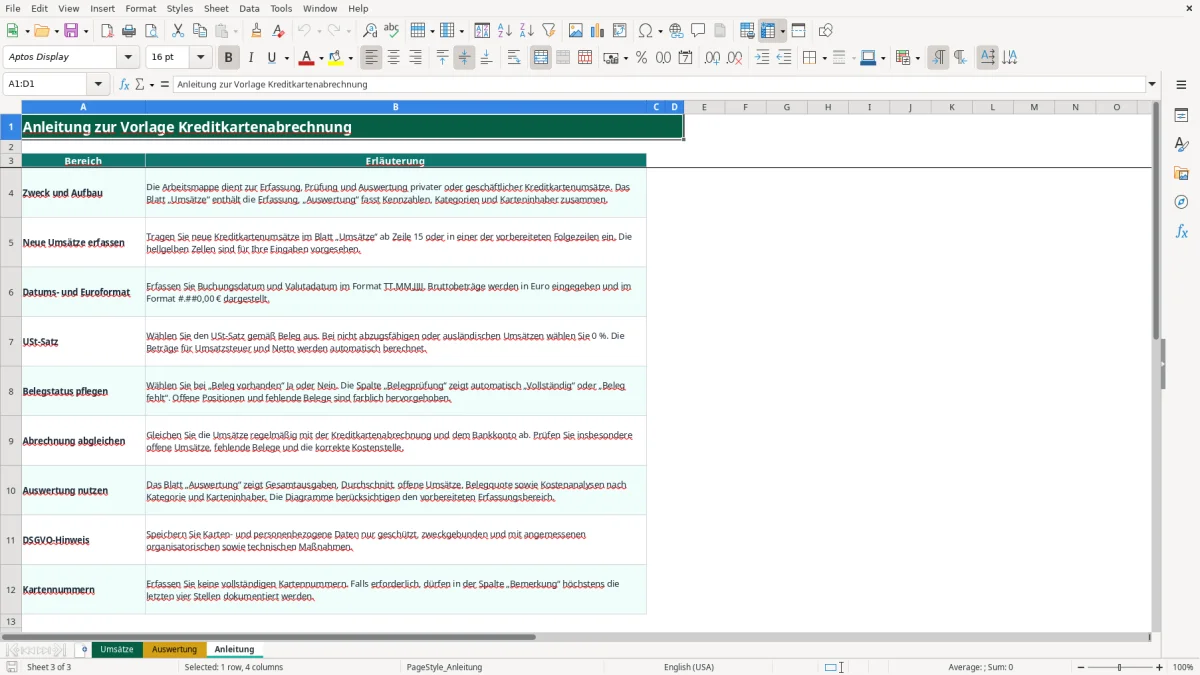
Task: Toggle Bold formatting
Action: tap(229, 58)
